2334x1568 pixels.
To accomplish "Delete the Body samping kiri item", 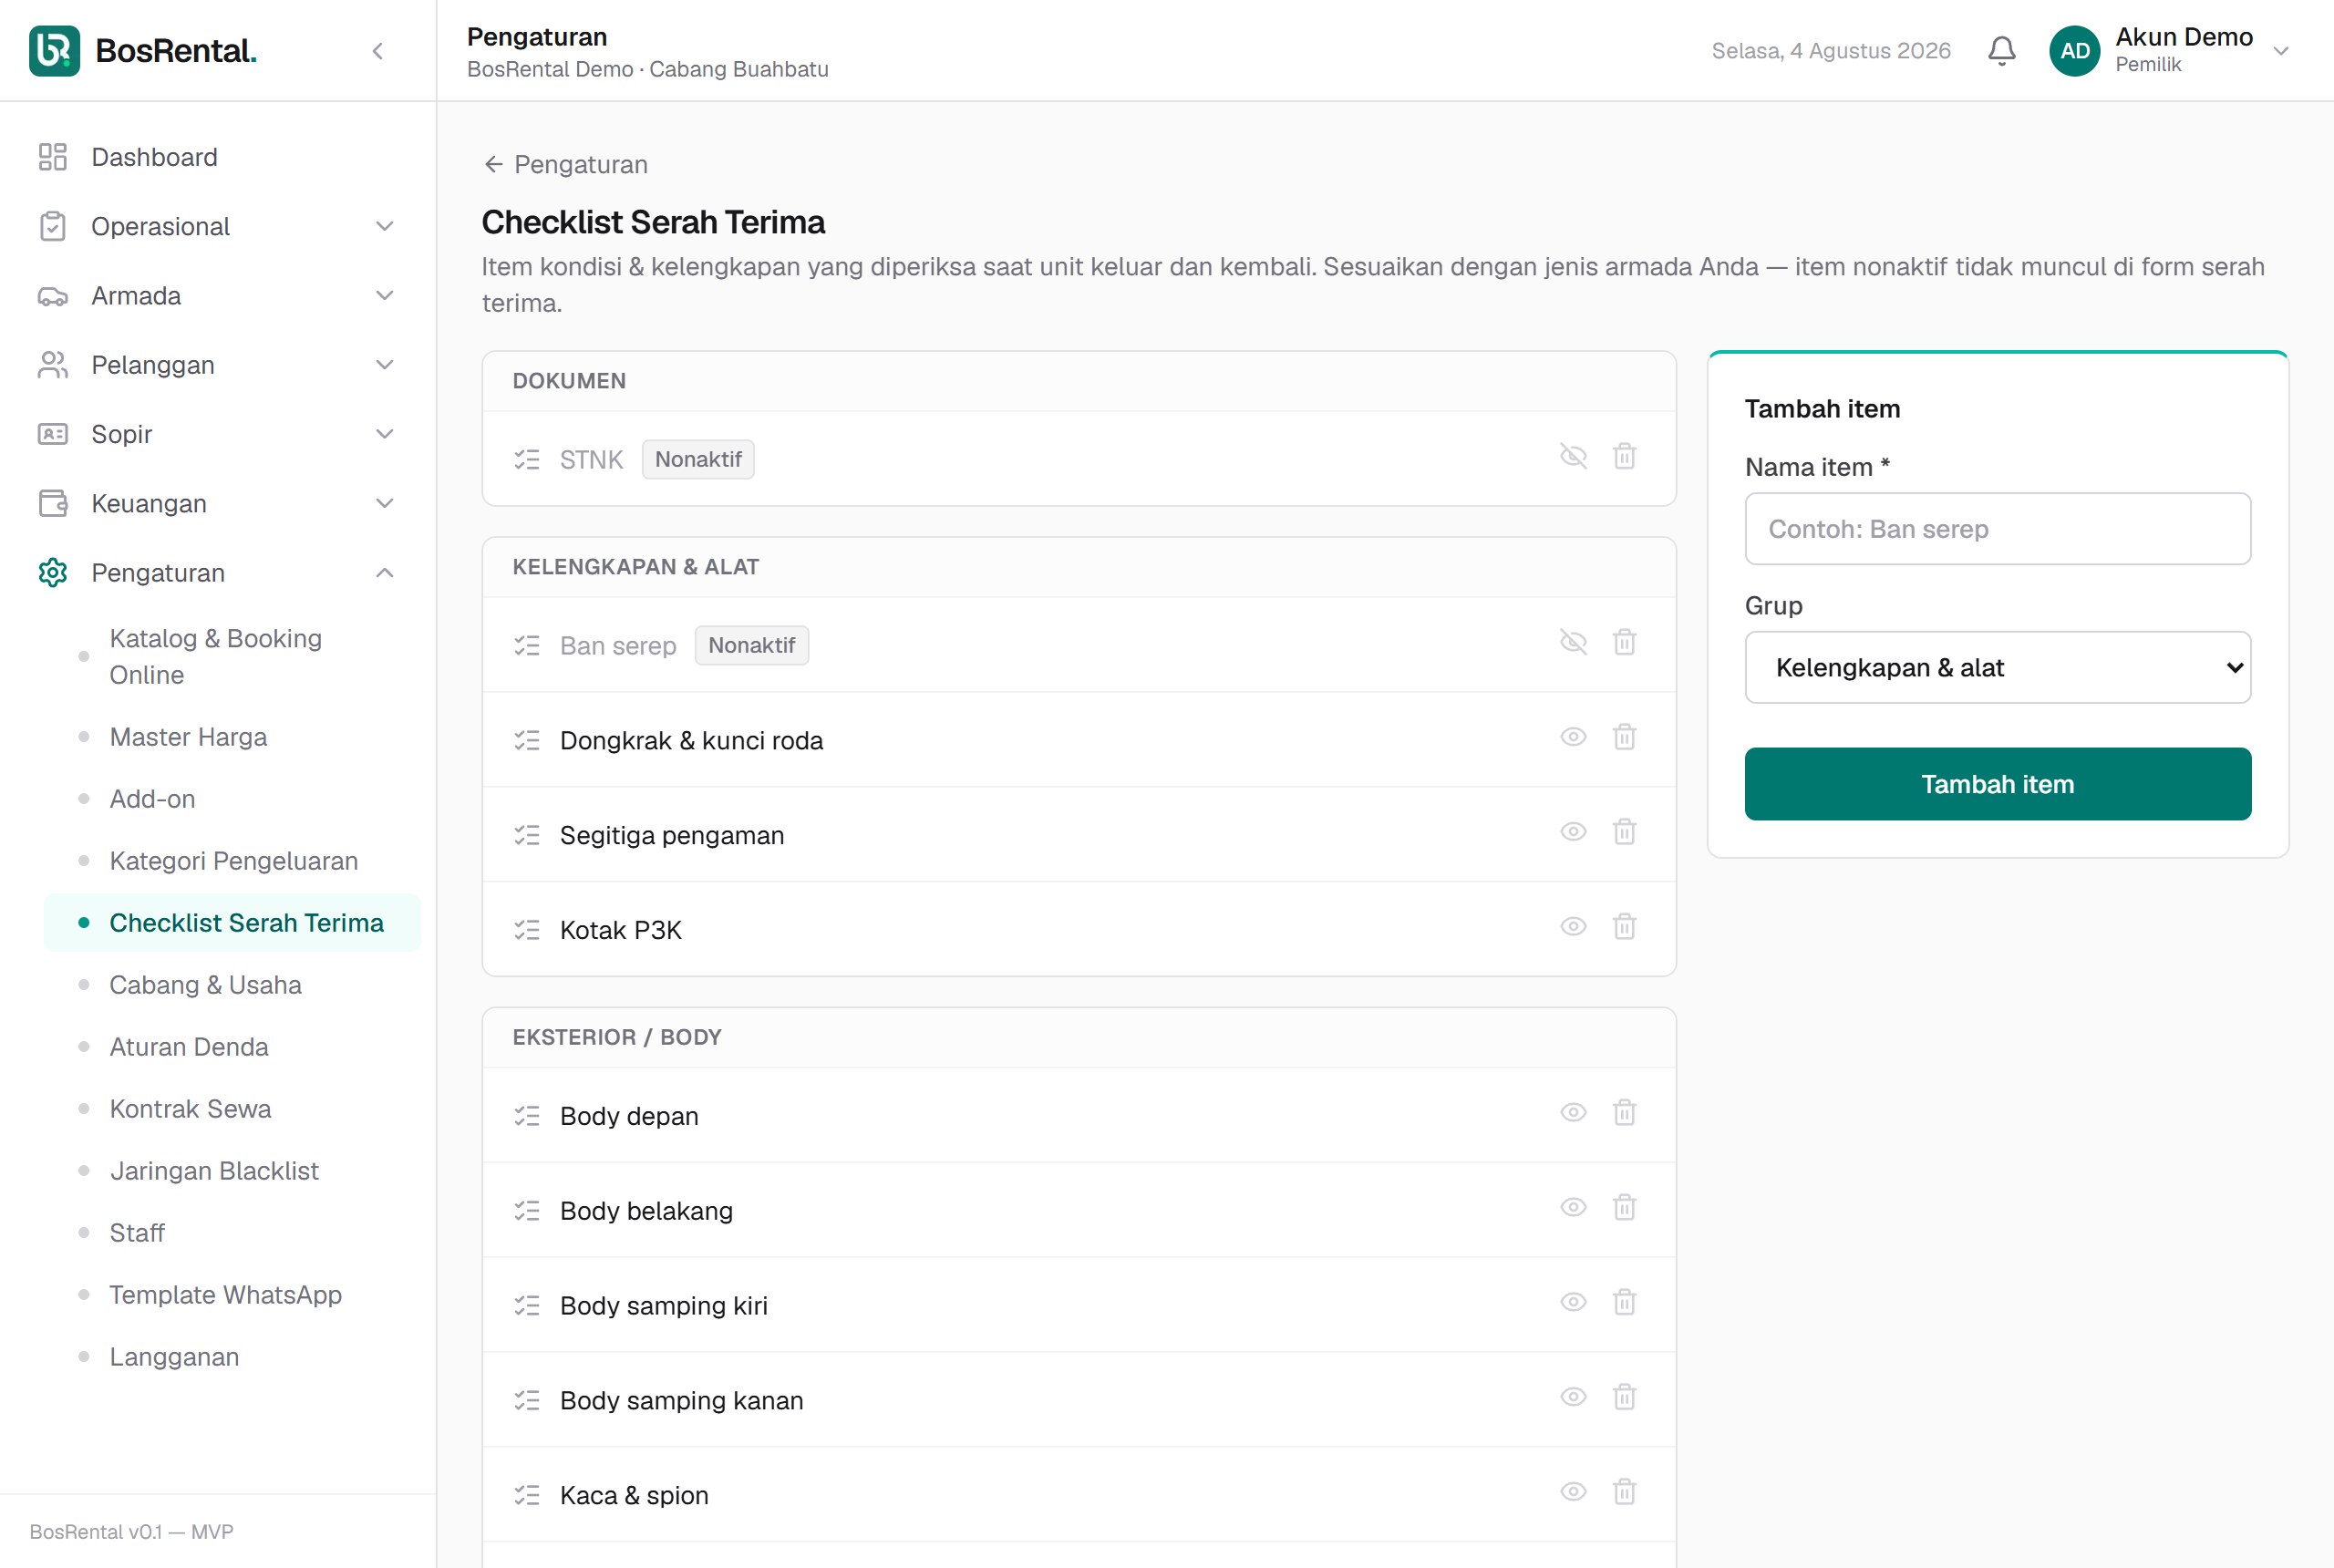I will 1624,1304.
